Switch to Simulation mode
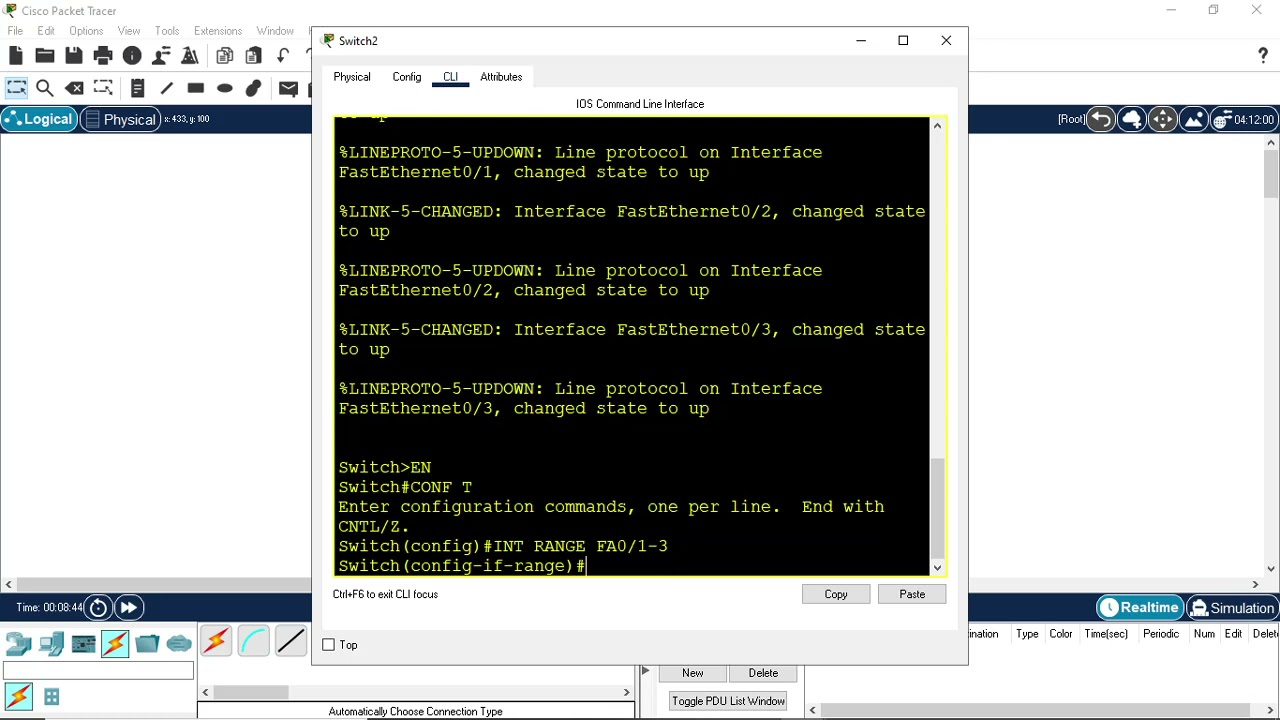Screen dimensions: 1280x720 [1232, 608]
